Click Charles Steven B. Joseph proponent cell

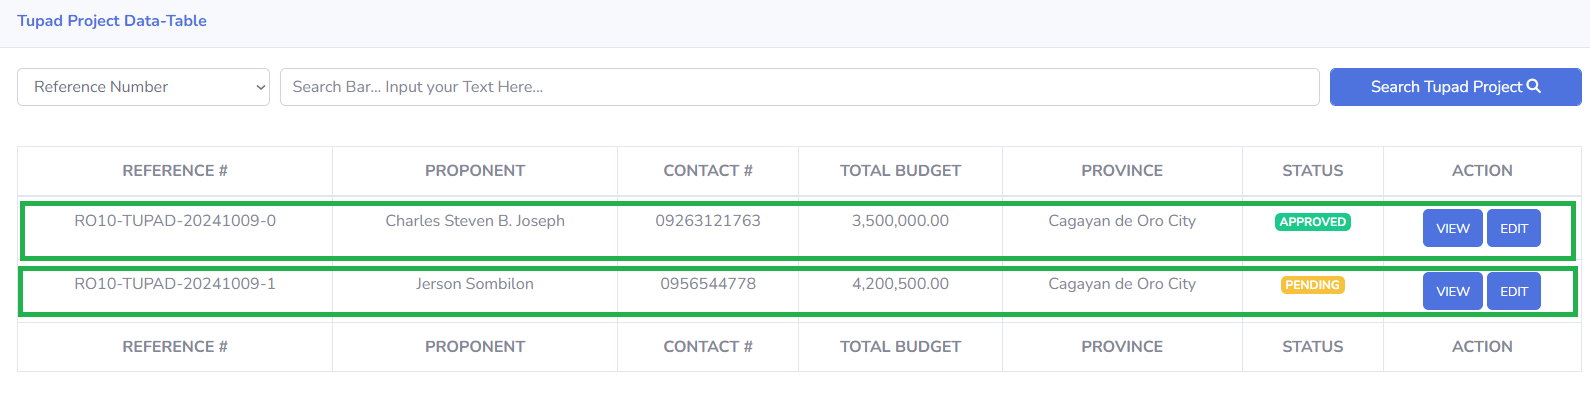pos(475,221)
